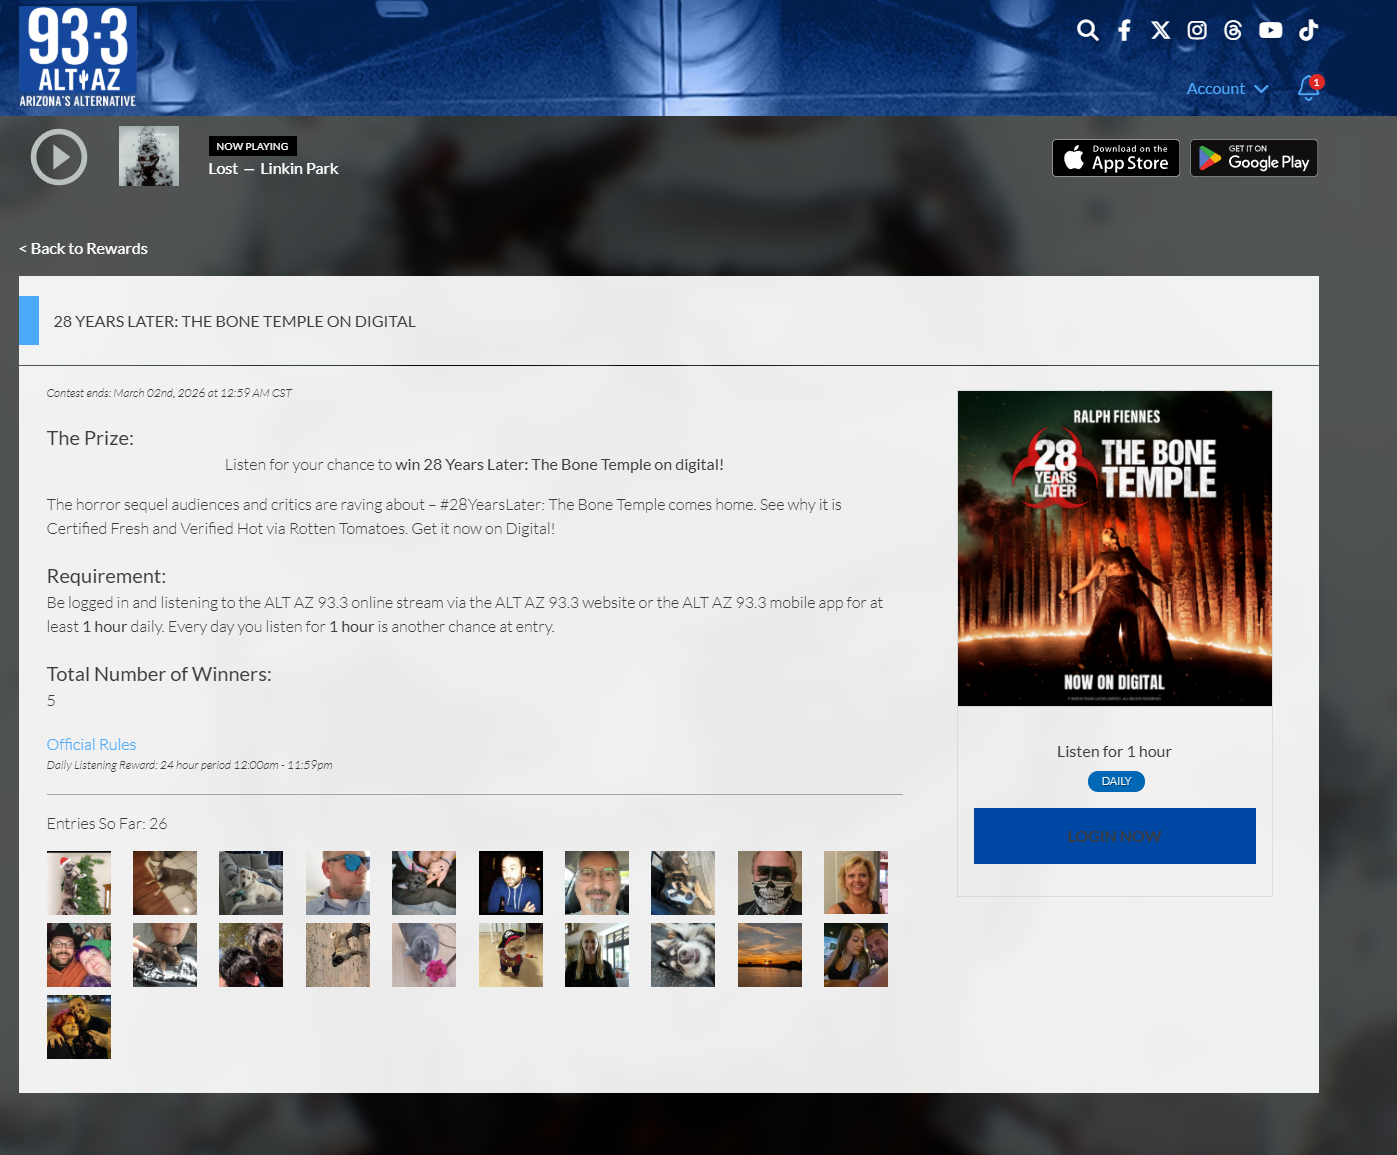Open entry avatar with skull face mask

coord(770,883)
